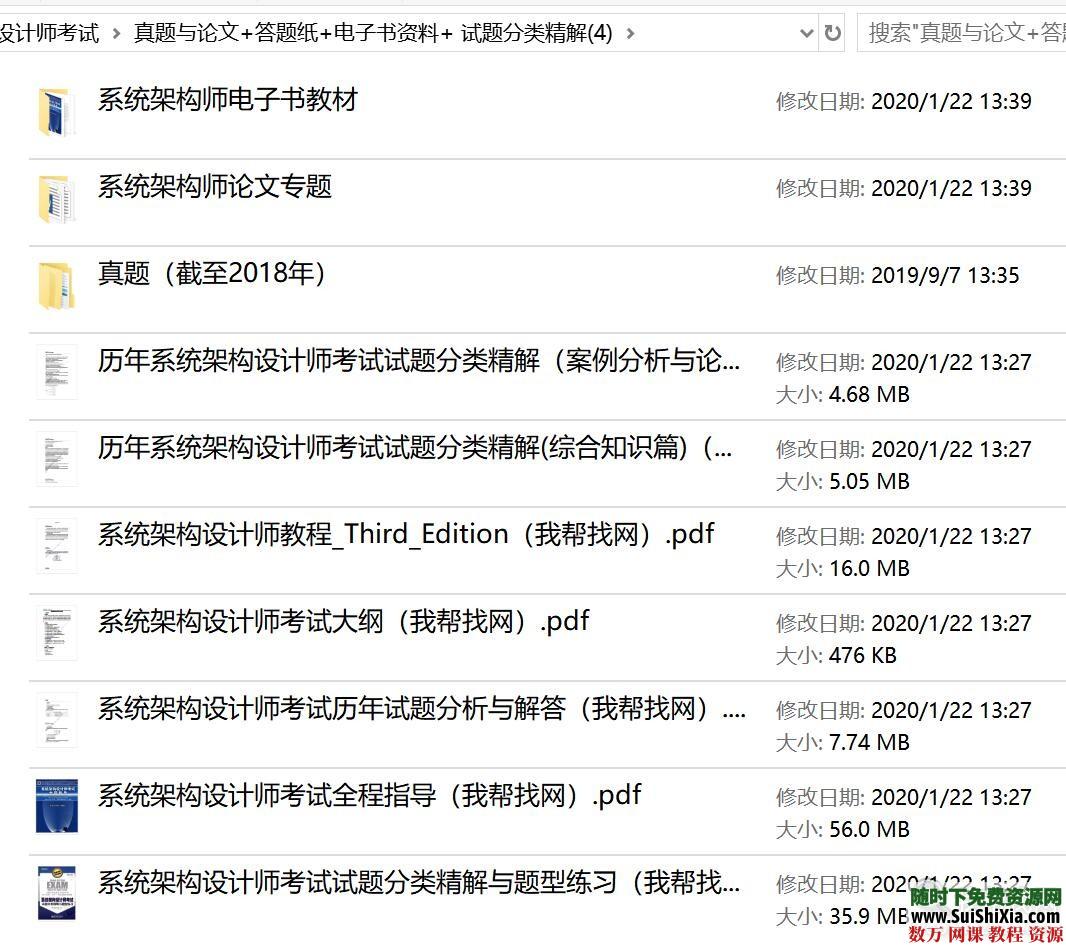Click the refresh icon in the address bar

[x=833, y=32]
